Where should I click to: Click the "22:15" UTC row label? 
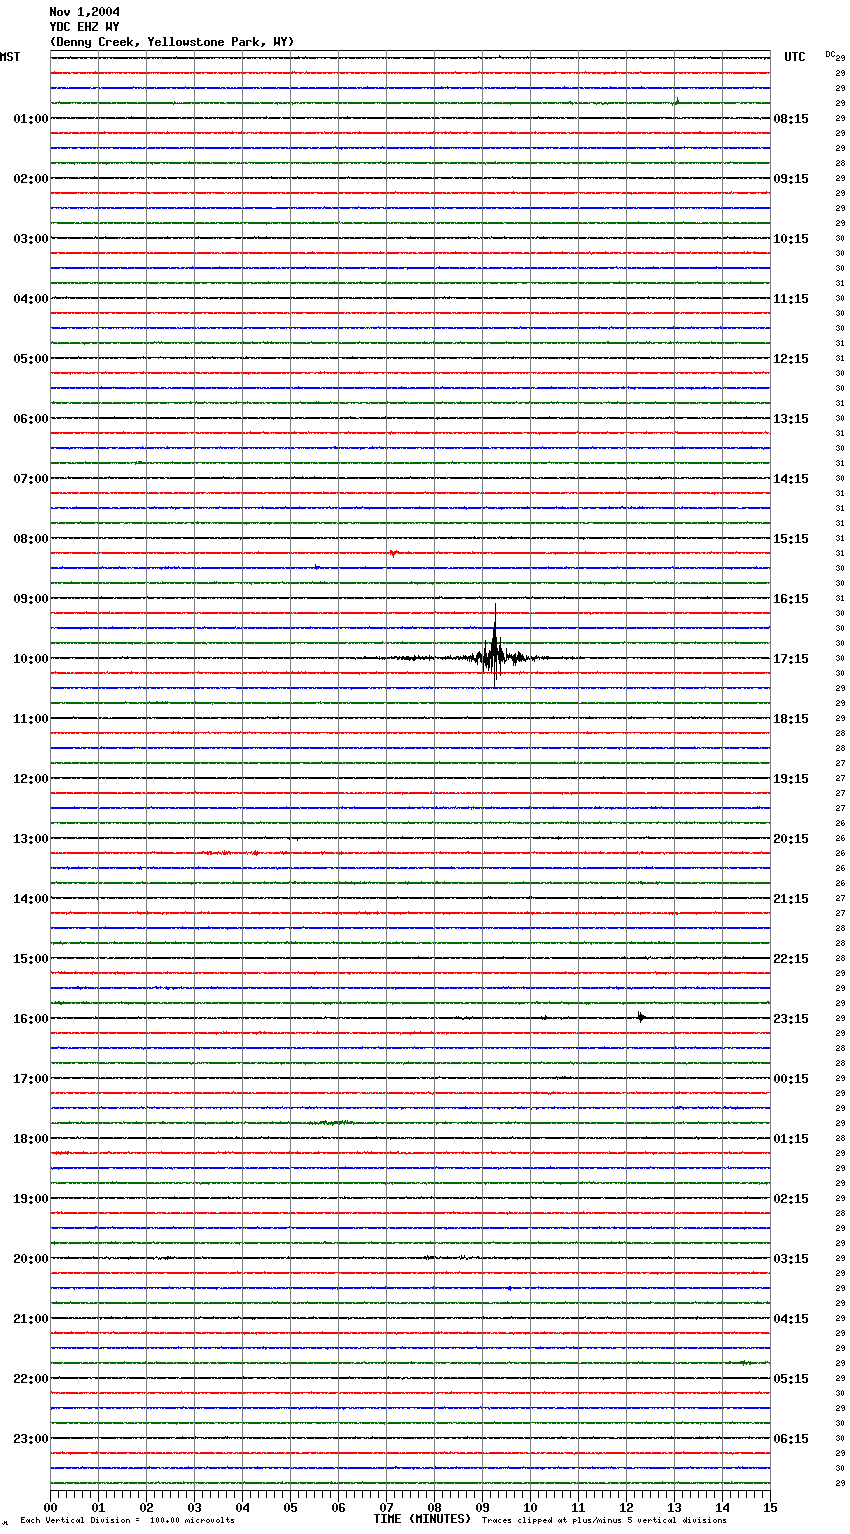[x=791, y=959]
